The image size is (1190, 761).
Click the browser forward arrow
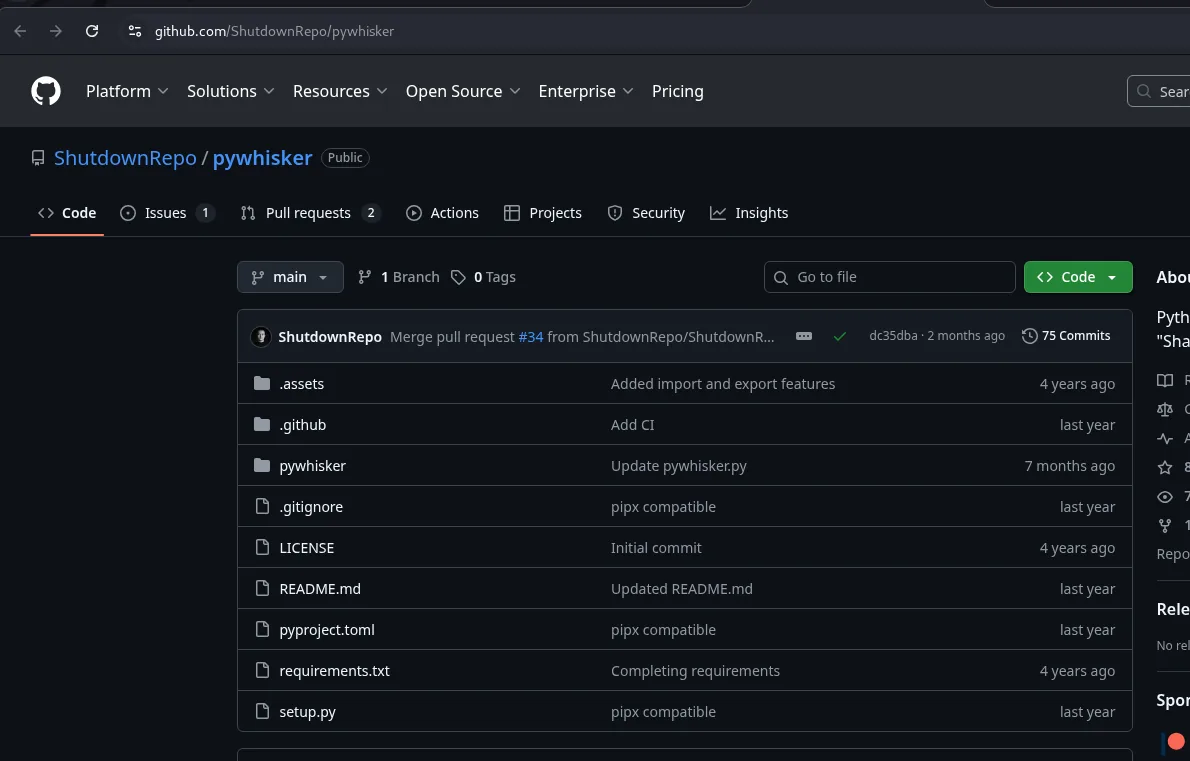55,31
